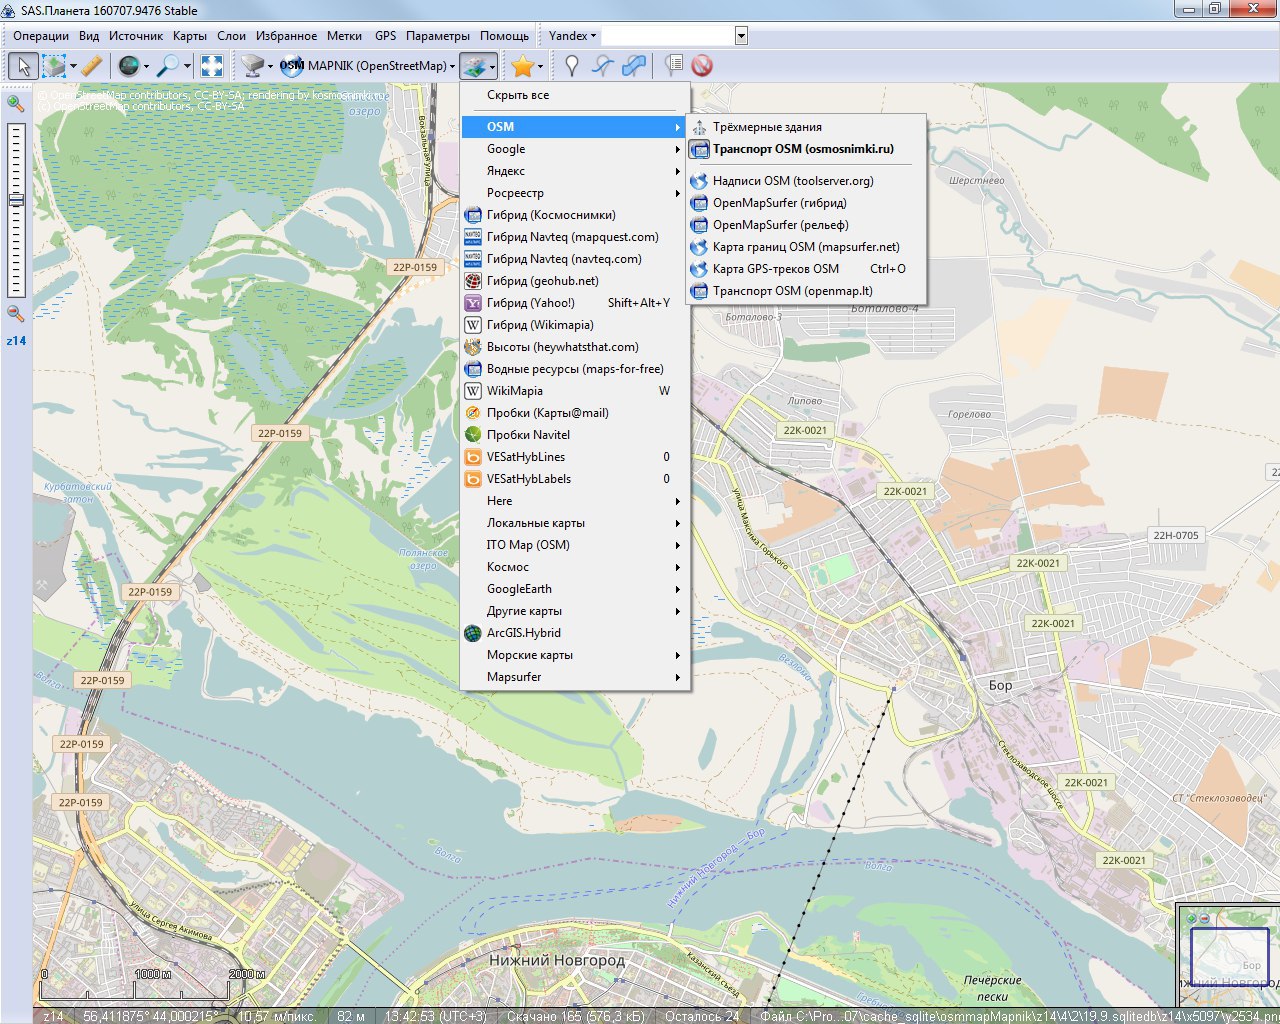The width and height of the screenshot is (1280, 1024).
Task: Open the Операции menu
Action: pos(41,36)
